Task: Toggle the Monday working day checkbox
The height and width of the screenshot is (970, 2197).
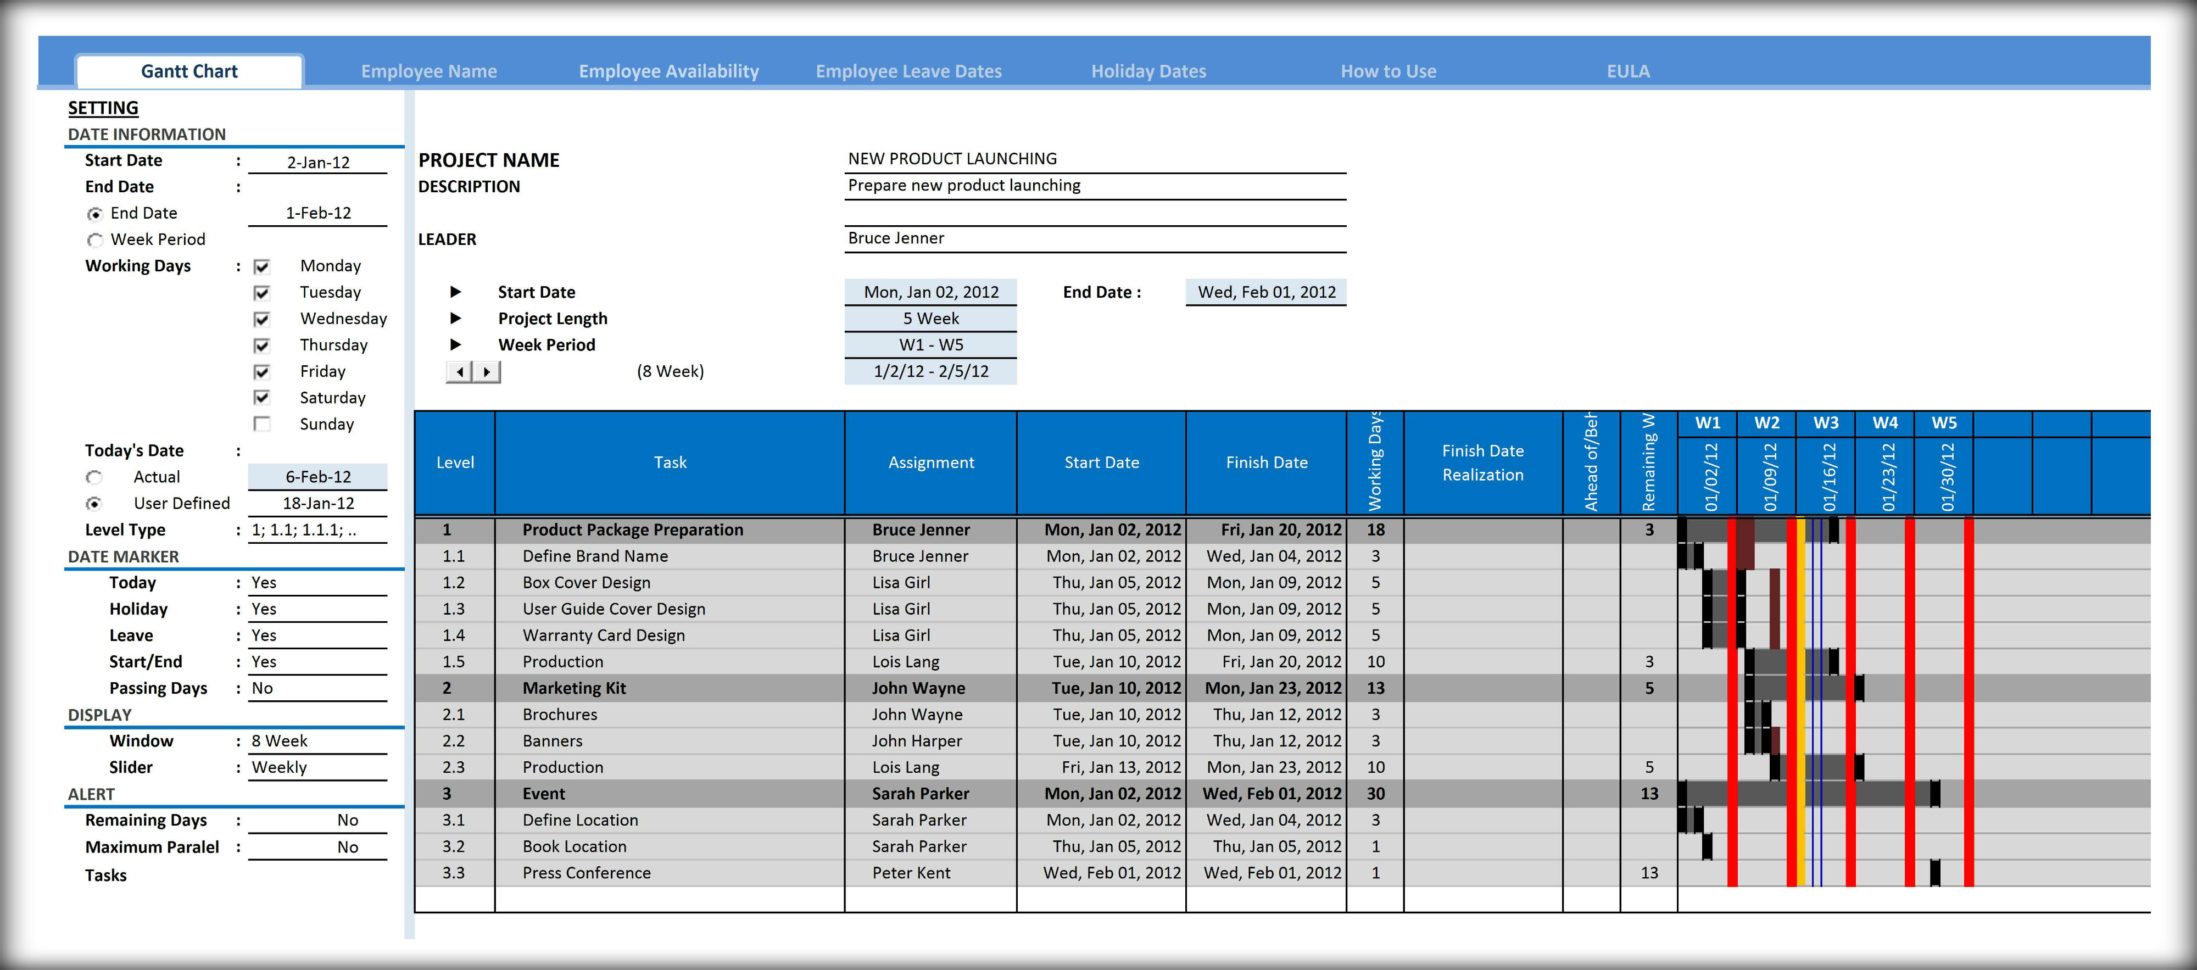Action: (x=262, y=266)
